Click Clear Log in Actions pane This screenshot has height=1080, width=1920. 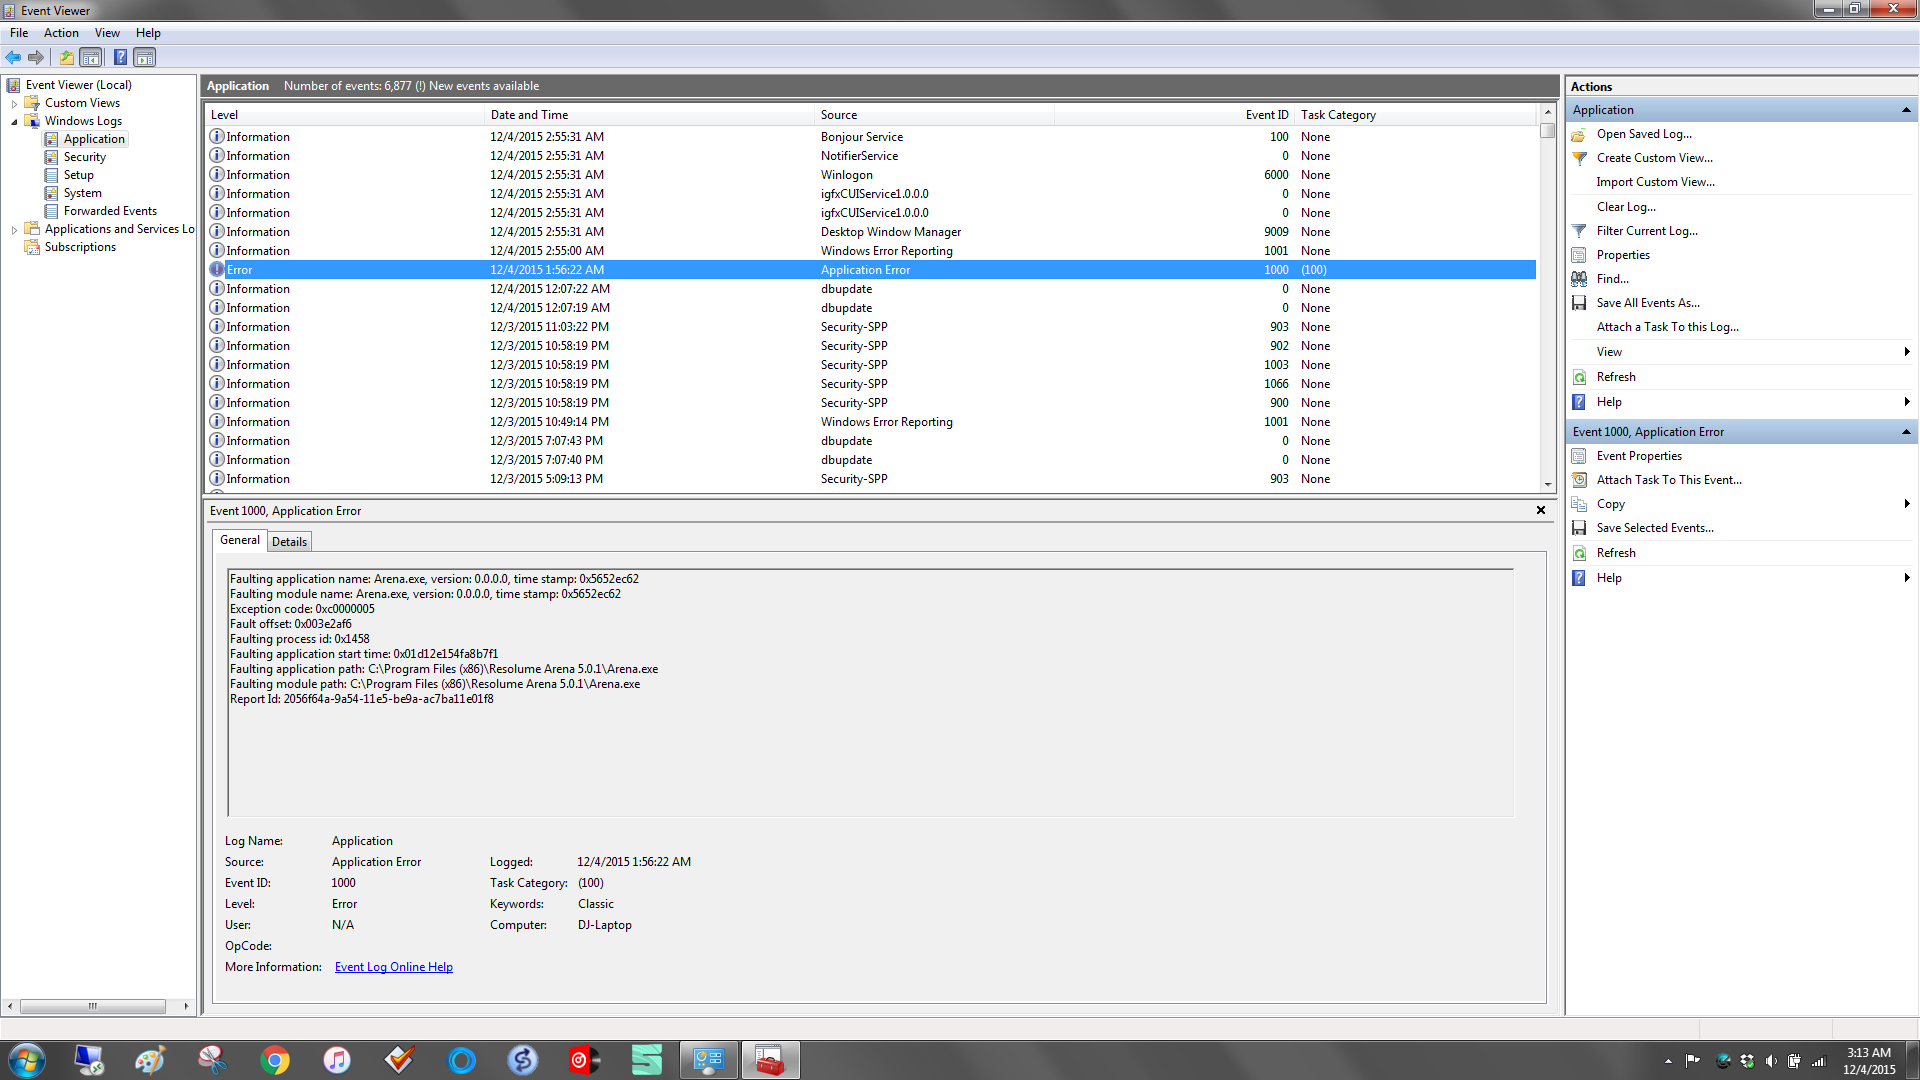[x=1626, y=207]
